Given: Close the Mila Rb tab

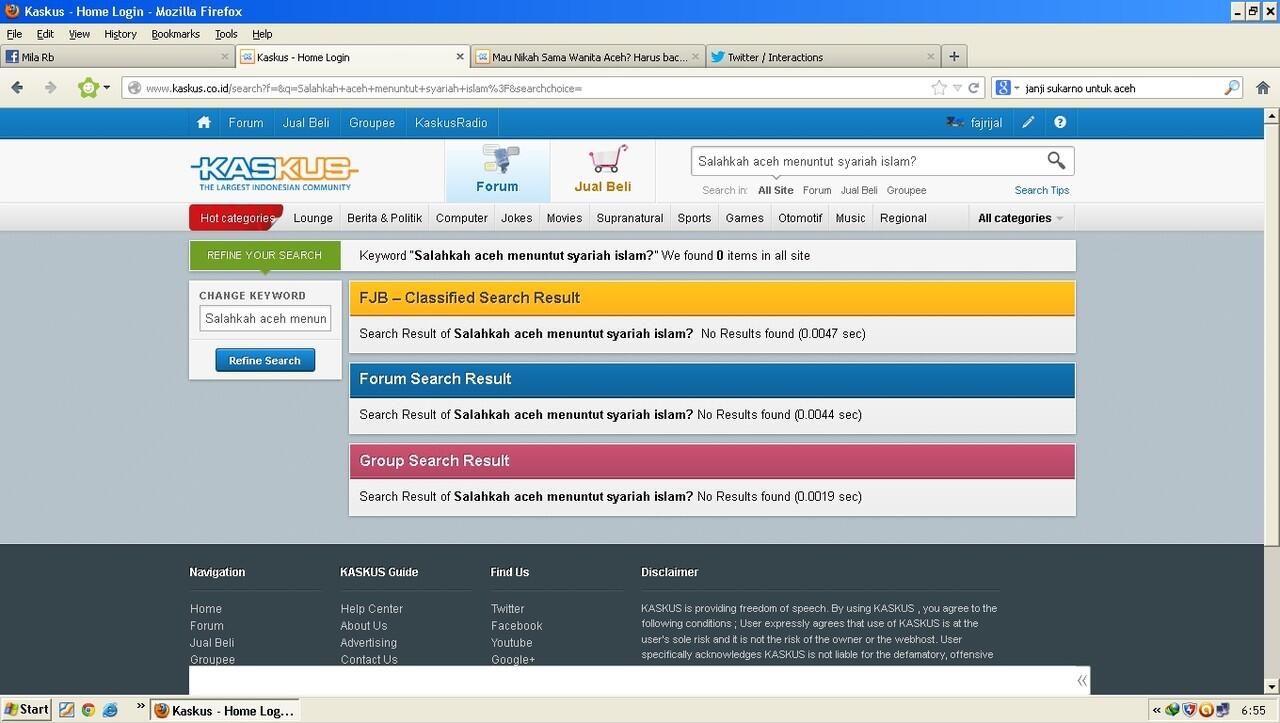Looking at the screenshot, I should 226,57.
